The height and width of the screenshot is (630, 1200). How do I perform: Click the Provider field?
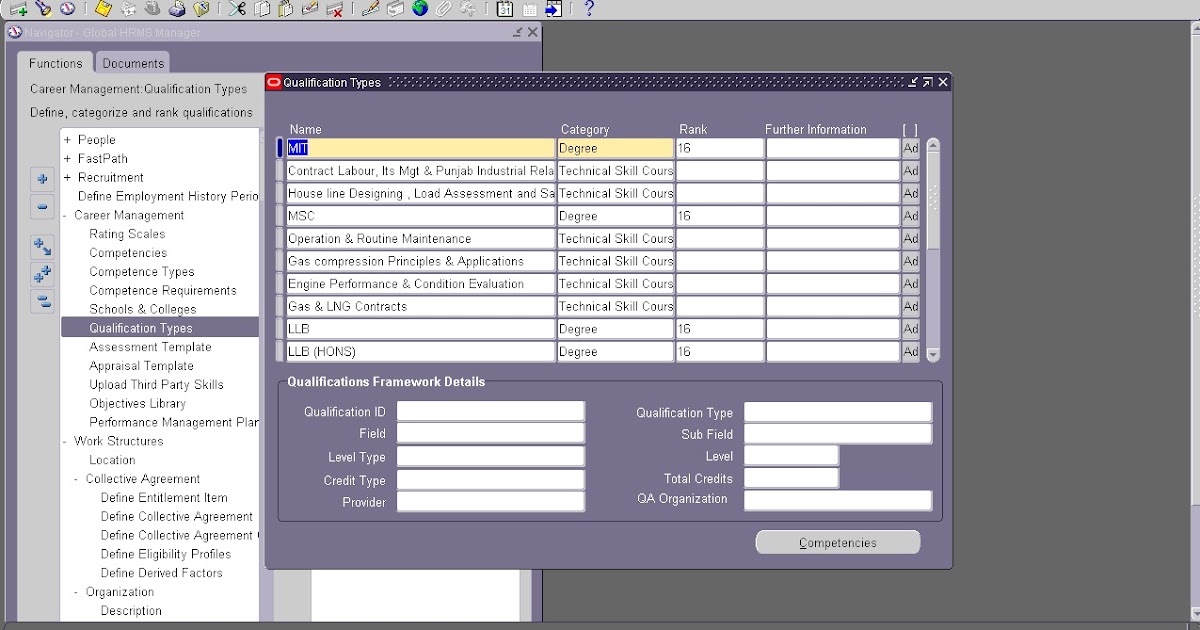tap(491, 502)
